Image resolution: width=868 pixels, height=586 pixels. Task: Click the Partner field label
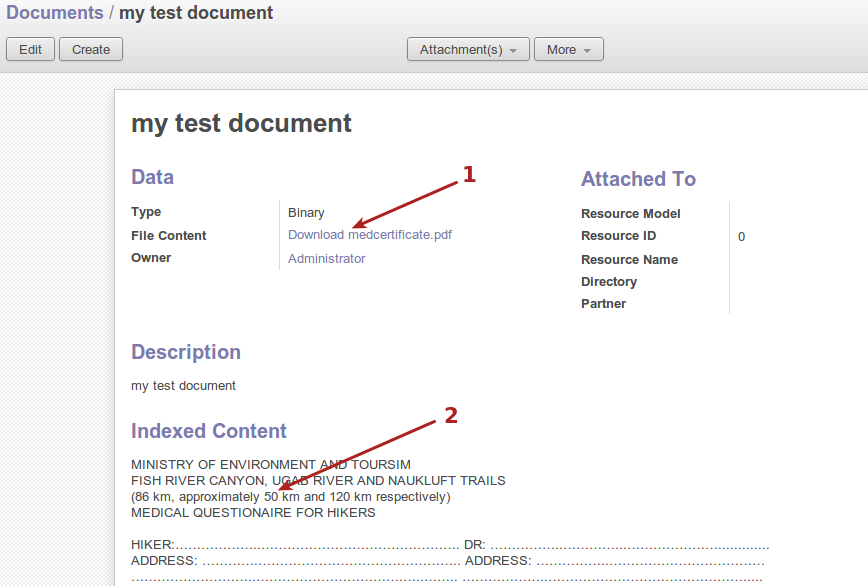[603, 304]
